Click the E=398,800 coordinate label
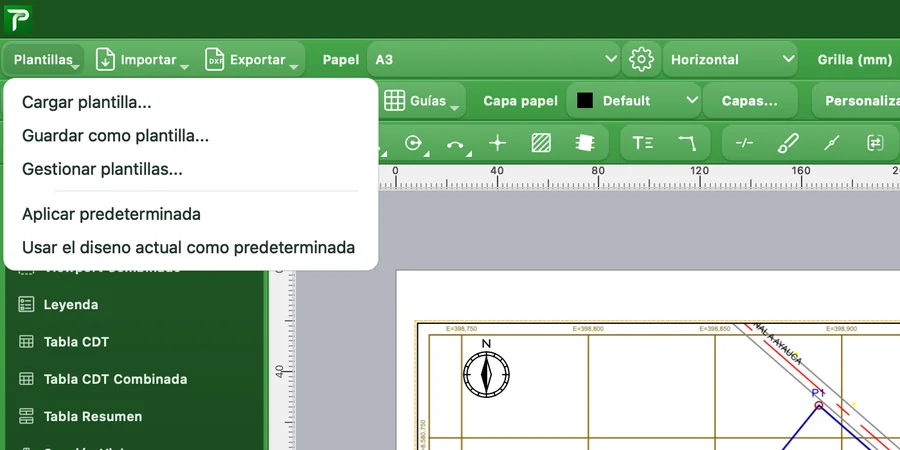 (588, 329)
